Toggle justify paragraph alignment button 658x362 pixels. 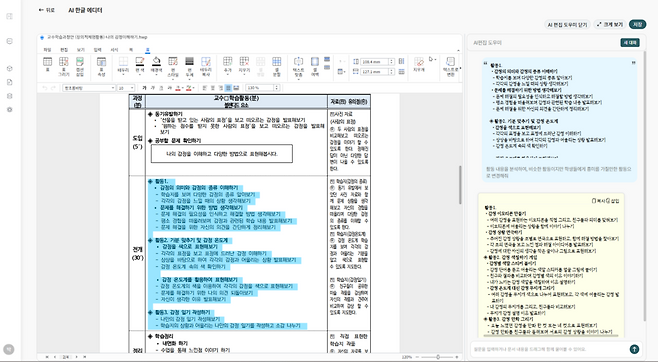[228, 88]
